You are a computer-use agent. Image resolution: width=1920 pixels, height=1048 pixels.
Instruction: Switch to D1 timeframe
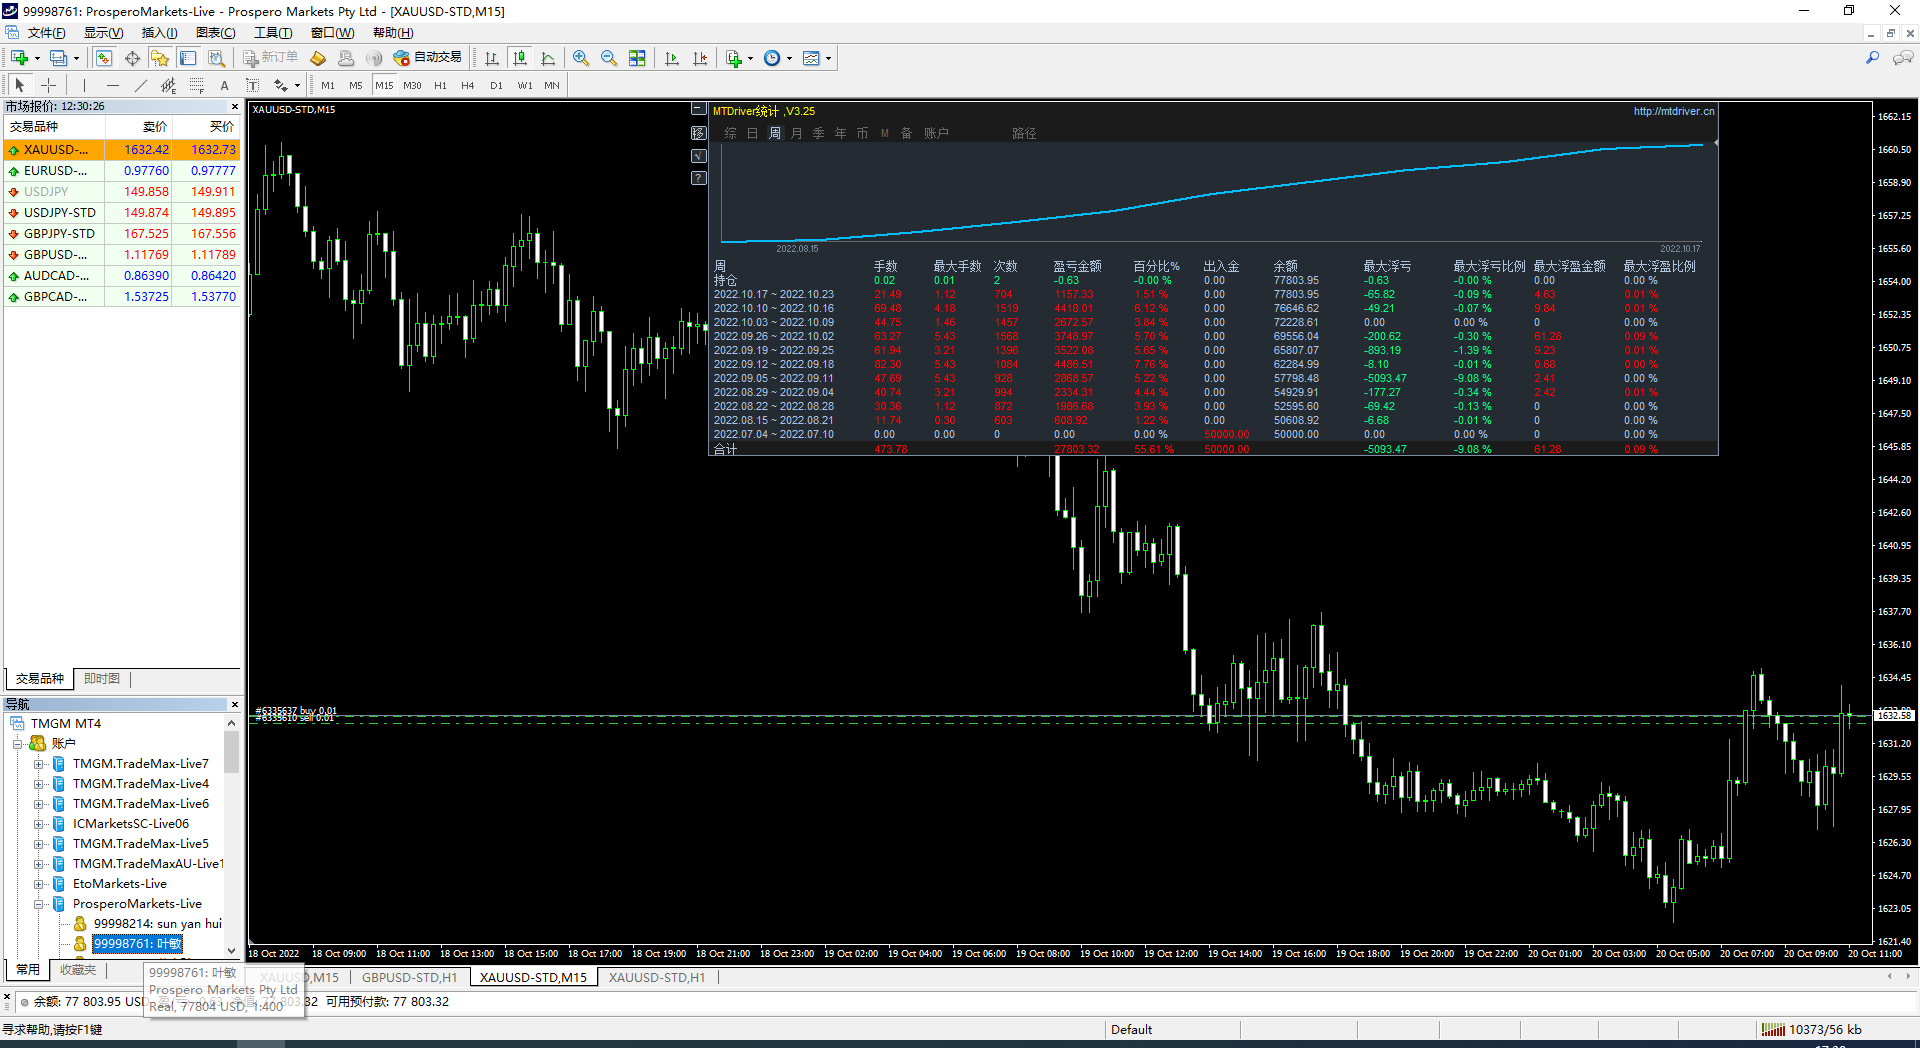pos(496,85)
